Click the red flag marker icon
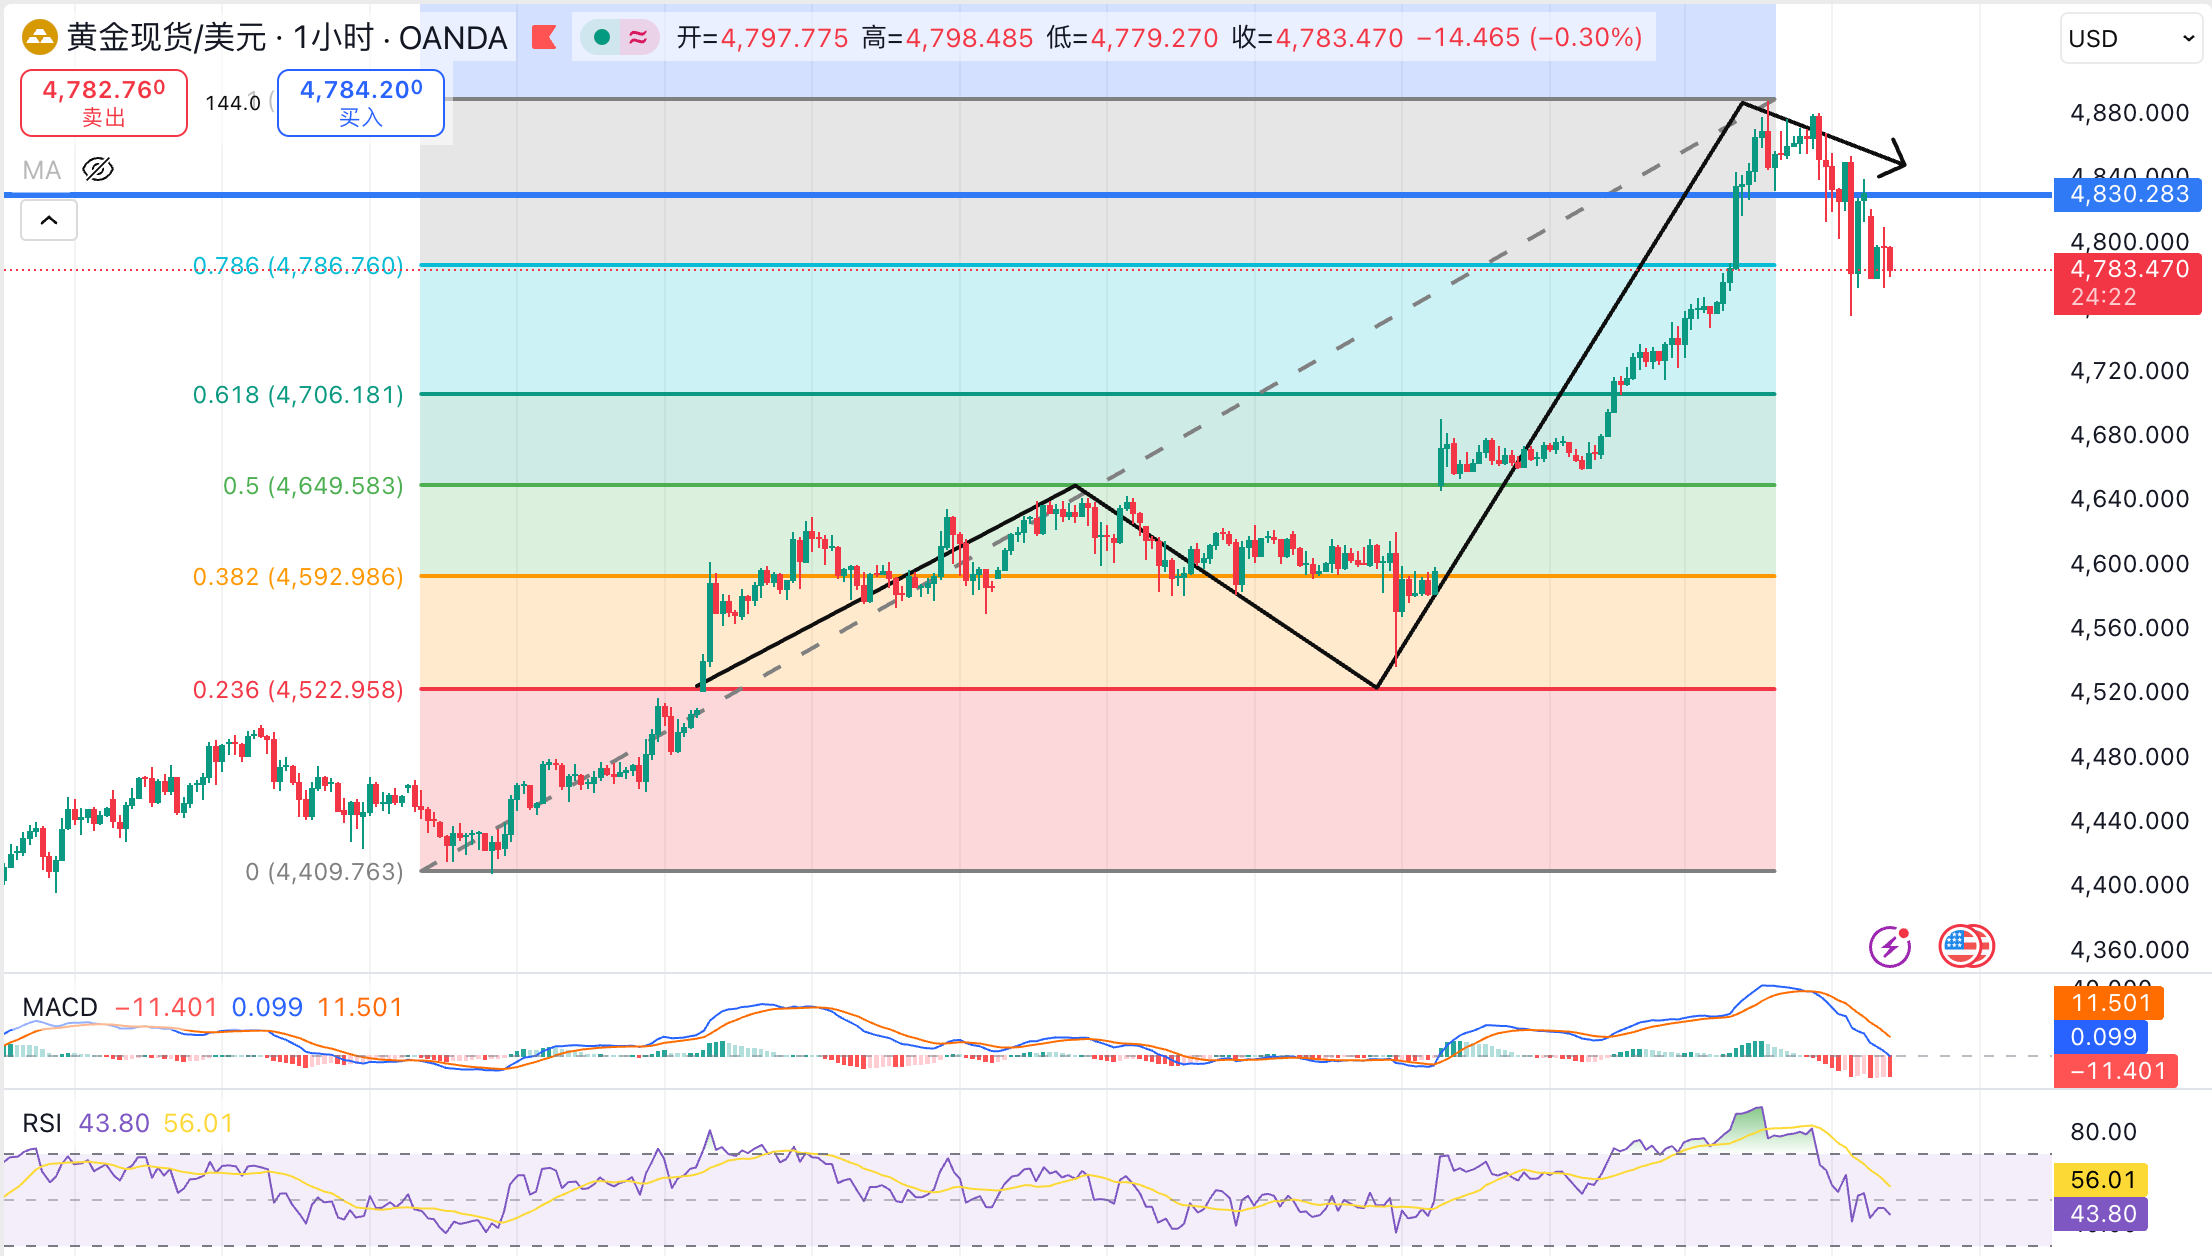This screenshot has height=1256, width=2212. 544,38
